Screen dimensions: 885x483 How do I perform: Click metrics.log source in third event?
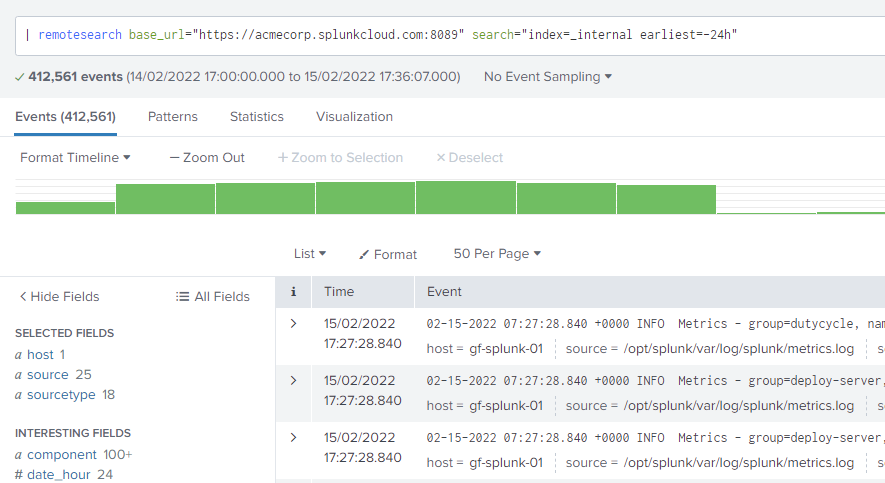[x=739, y=463]
